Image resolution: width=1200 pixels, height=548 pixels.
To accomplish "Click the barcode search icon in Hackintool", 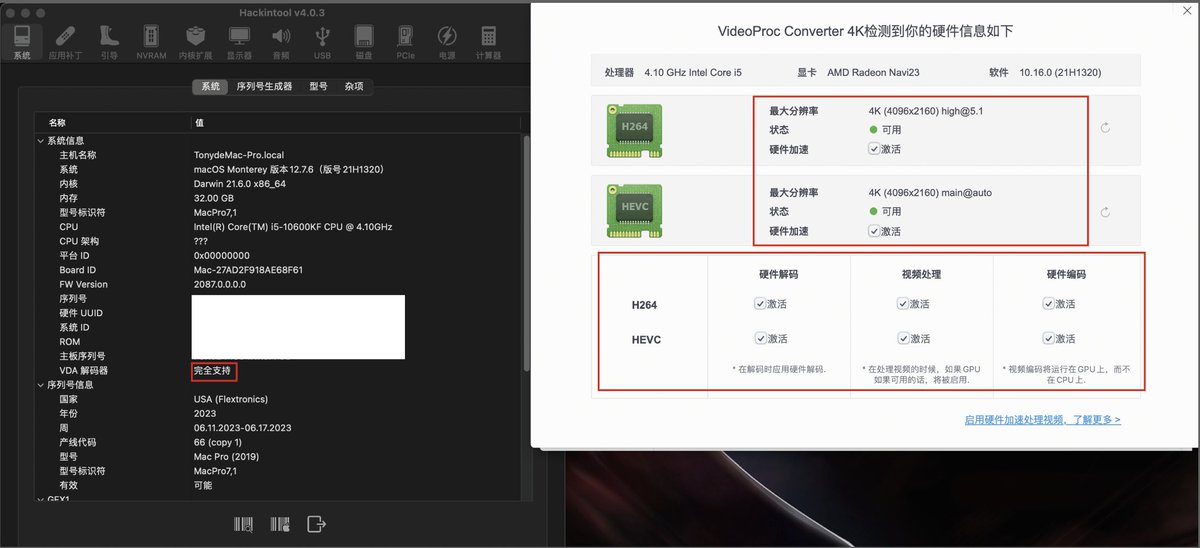I will pyautogui.click(x=243, y=524).
